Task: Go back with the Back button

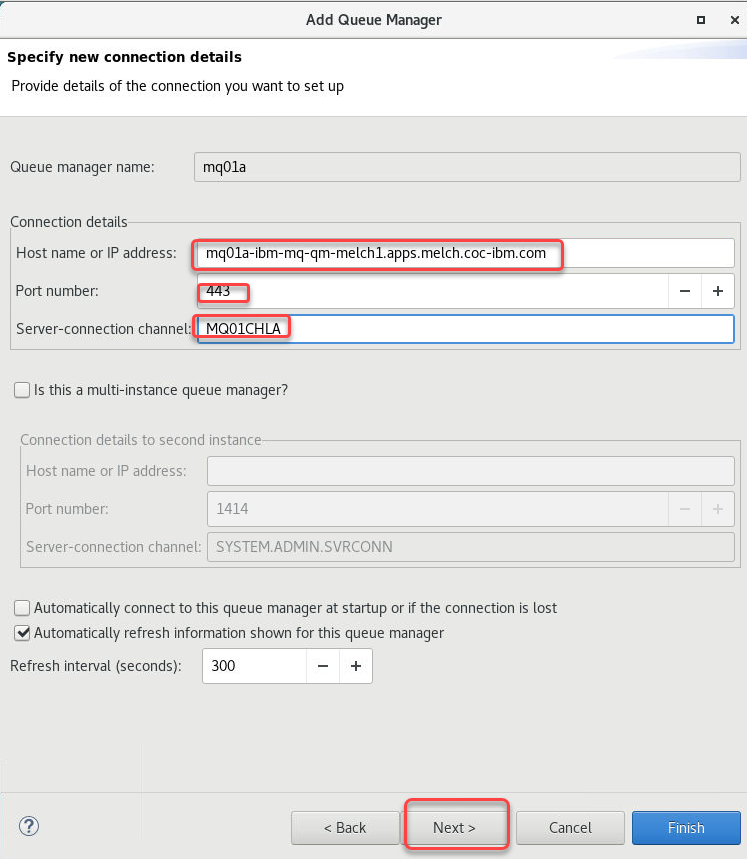Action: click(344, 828)
